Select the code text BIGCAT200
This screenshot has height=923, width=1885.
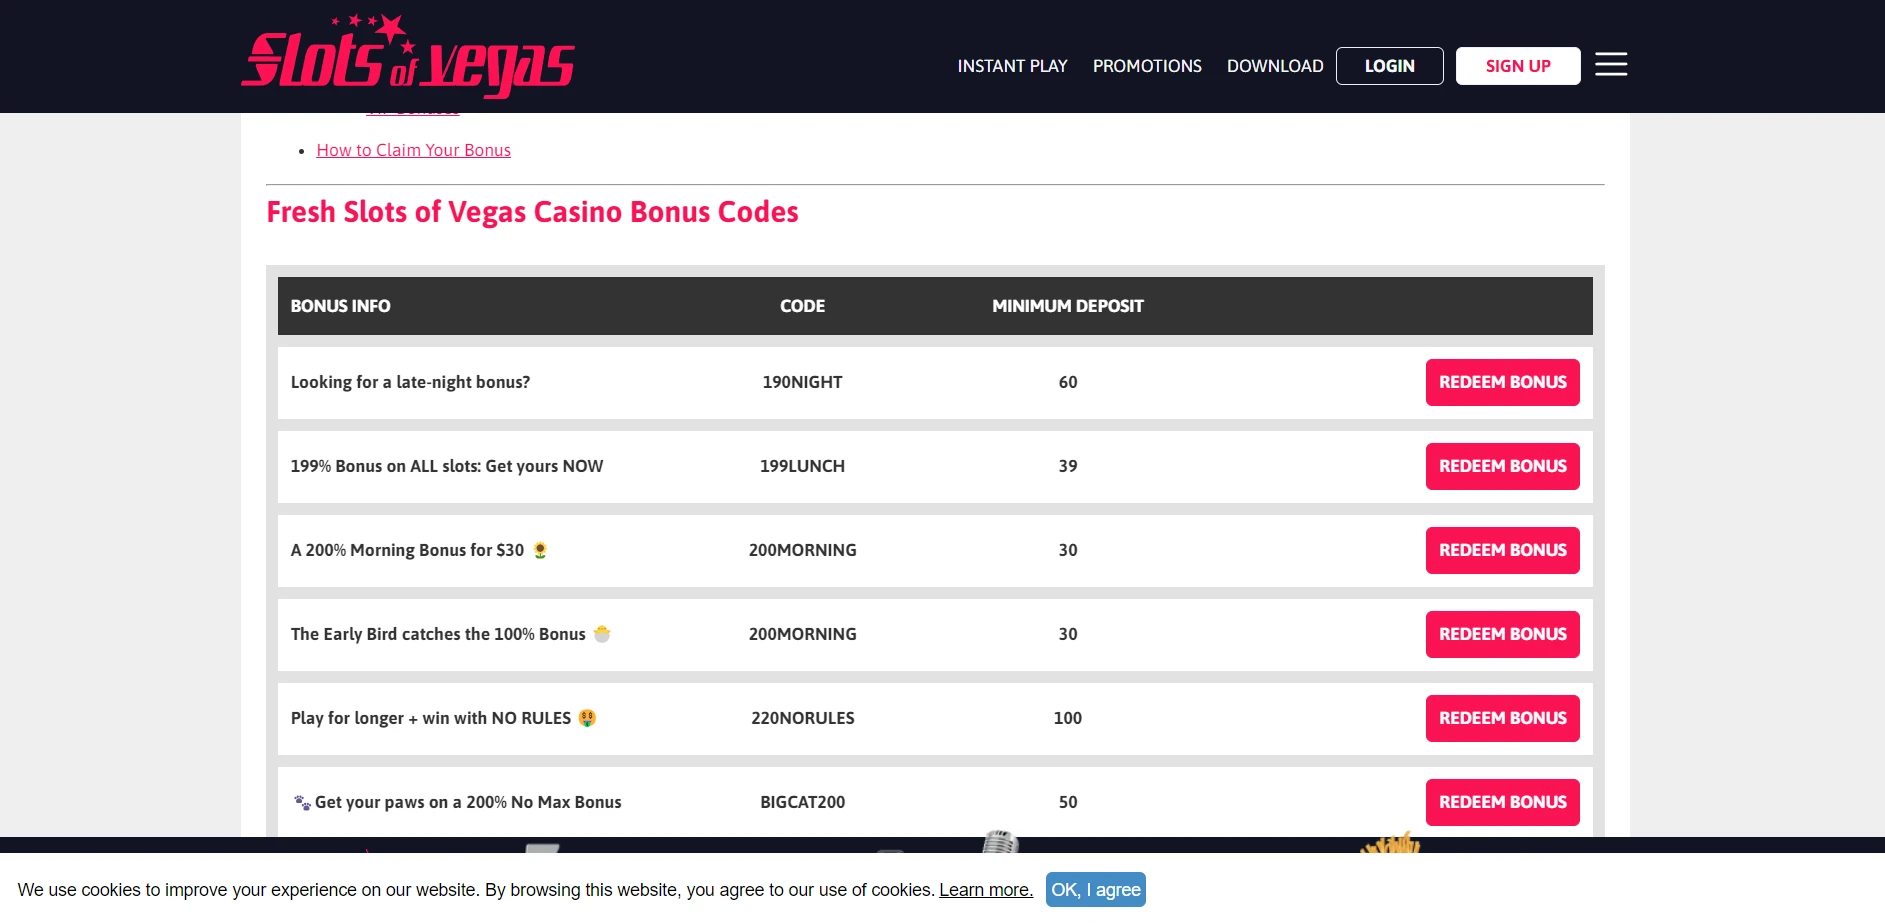(x=802, y=802)
